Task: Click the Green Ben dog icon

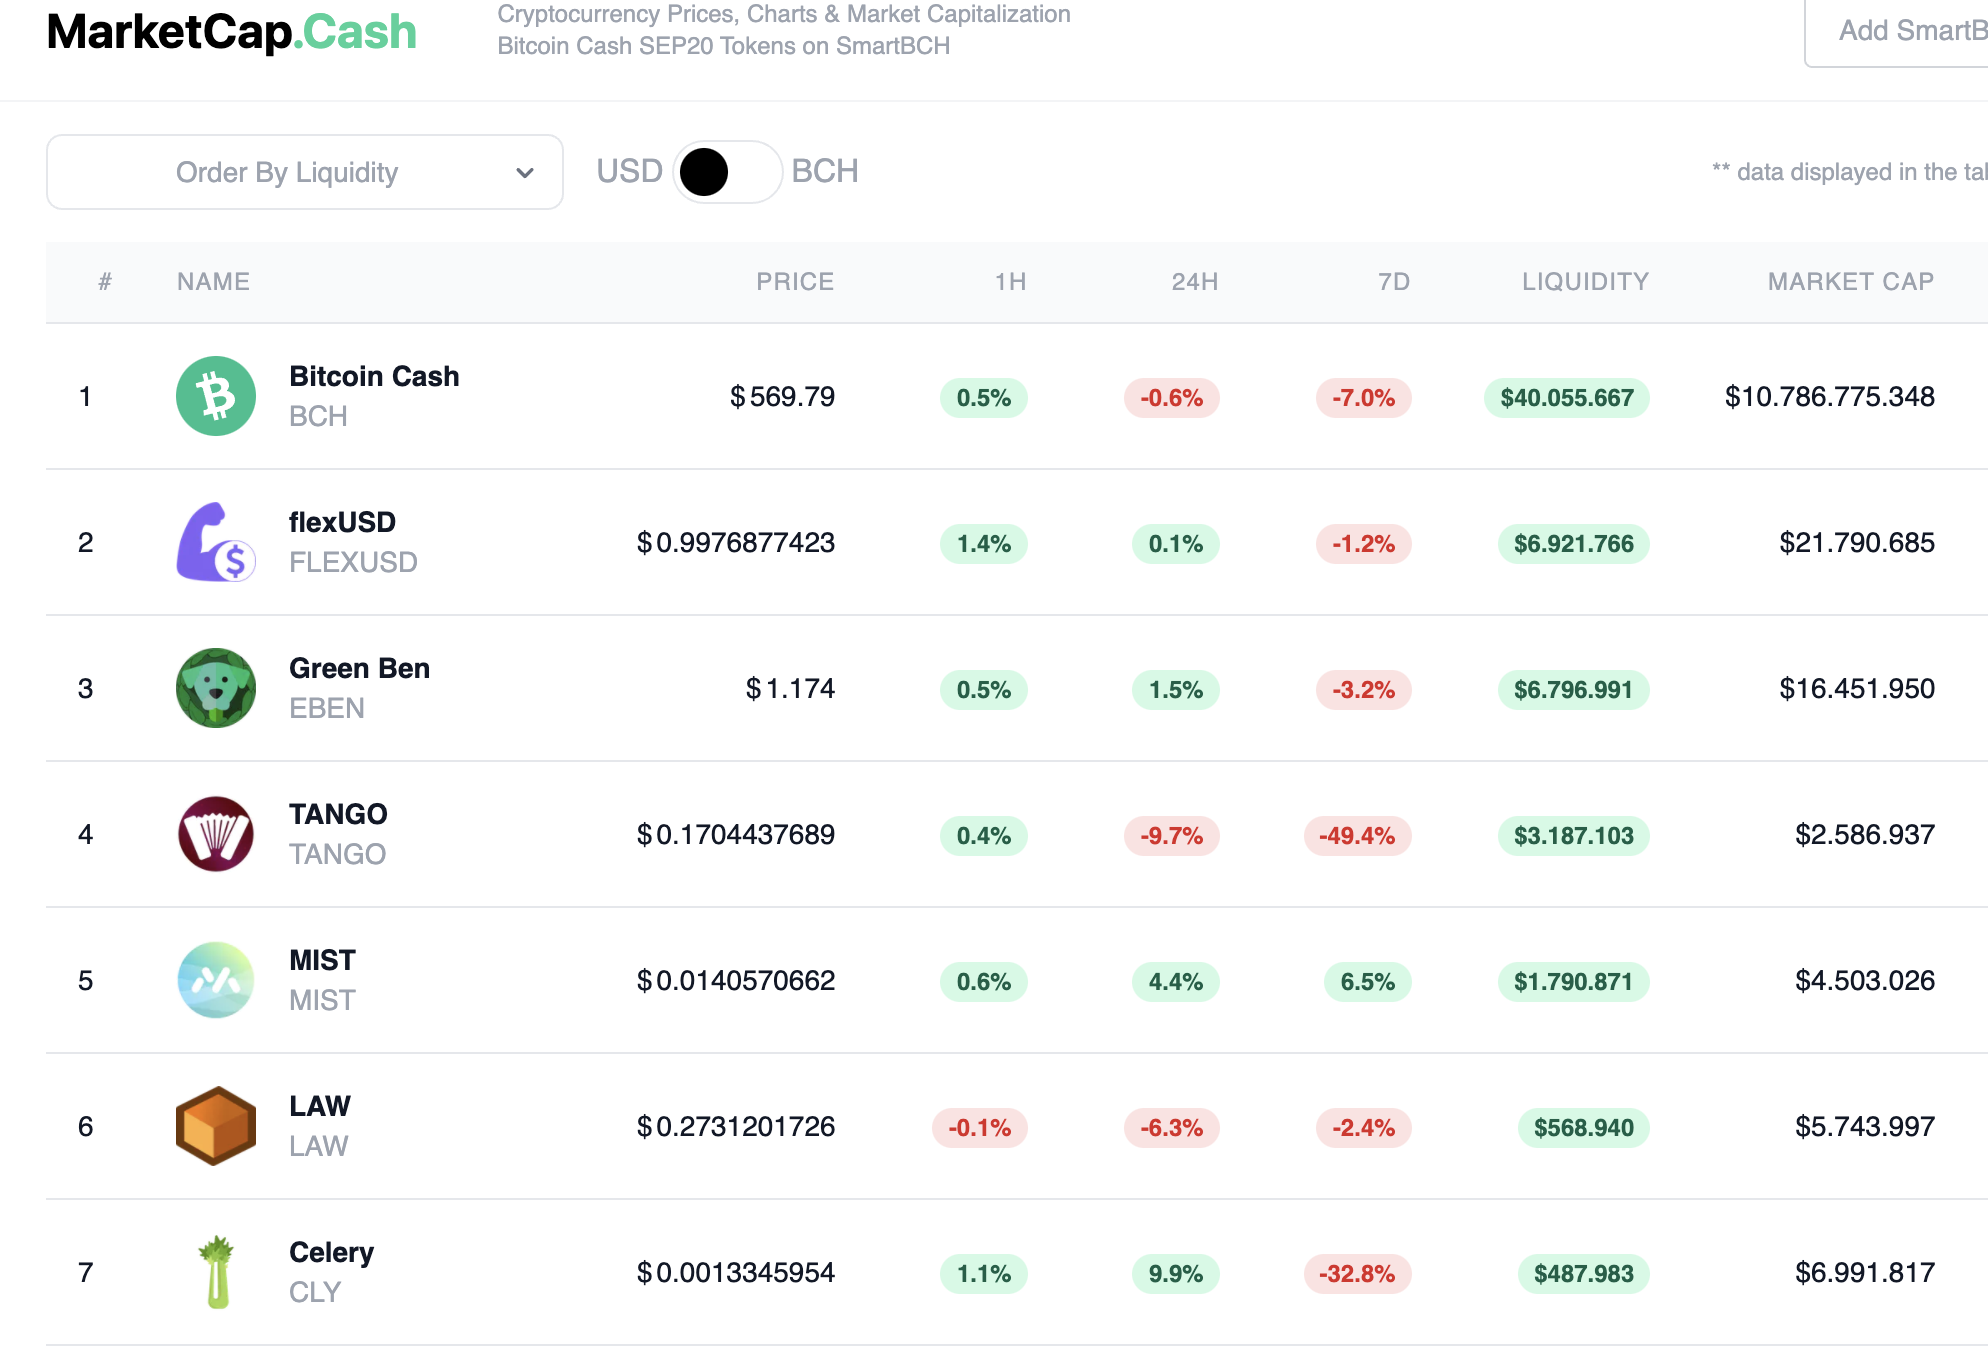Action: coord(216,688)
